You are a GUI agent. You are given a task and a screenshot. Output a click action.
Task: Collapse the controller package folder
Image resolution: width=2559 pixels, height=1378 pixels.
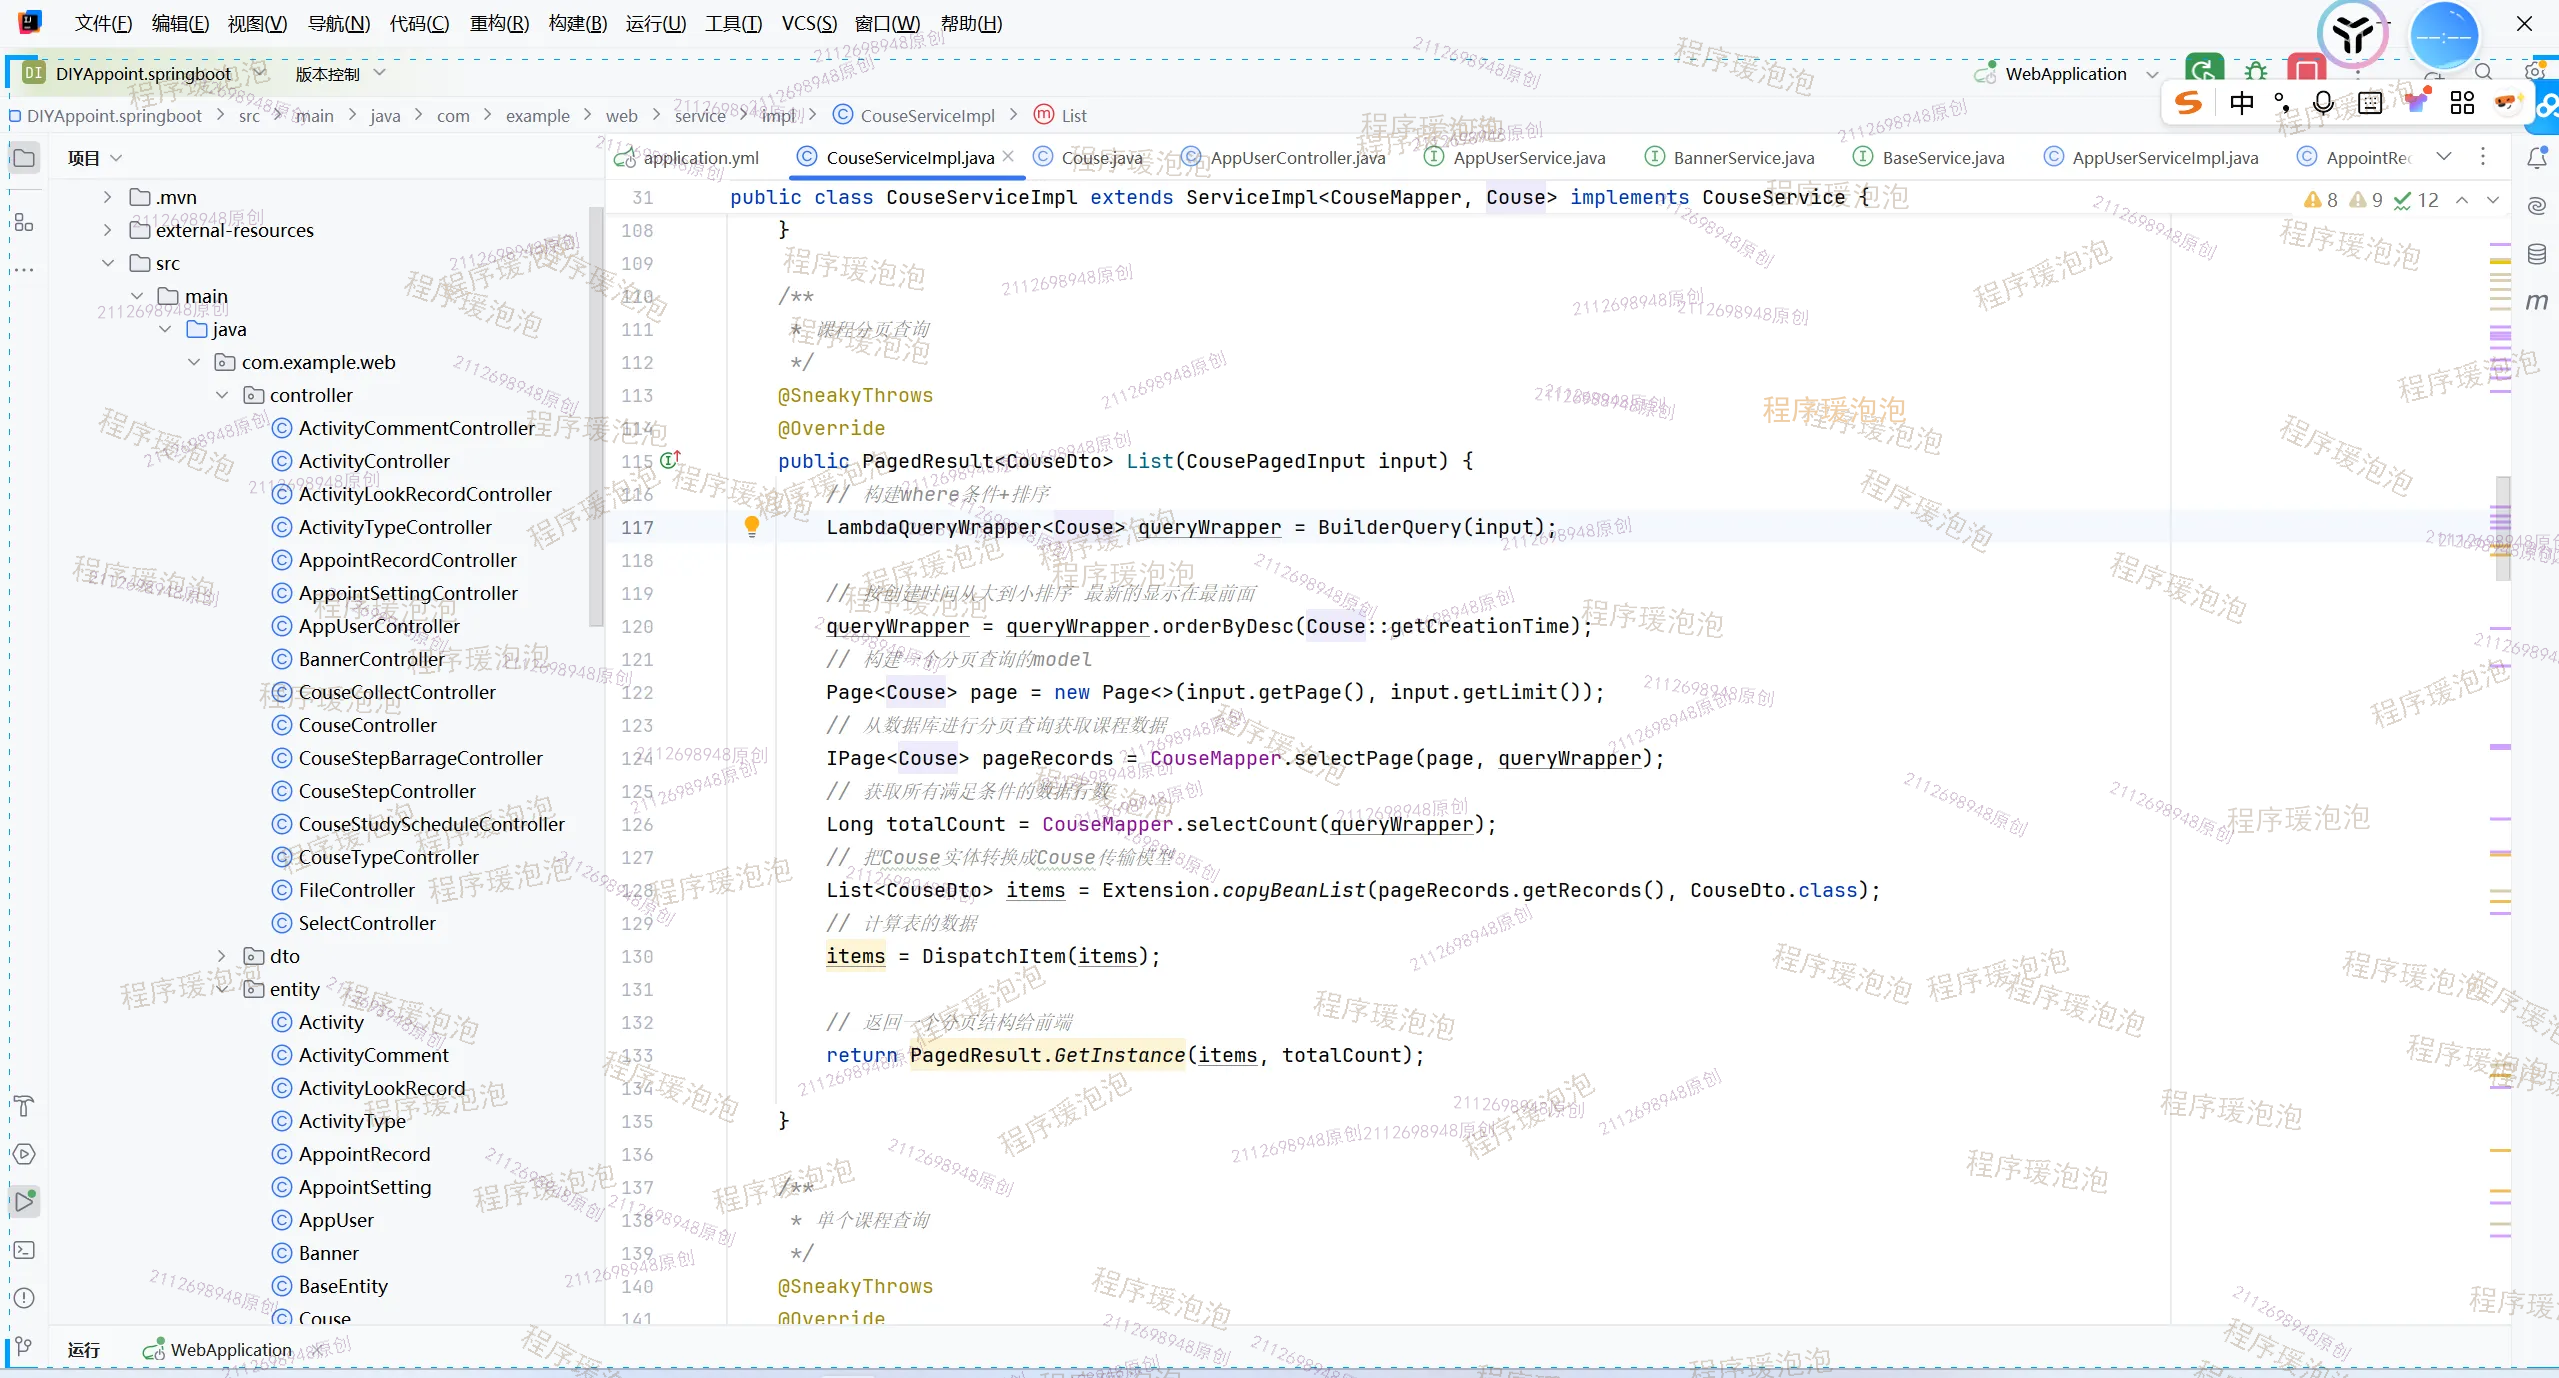tap(222, 395)
